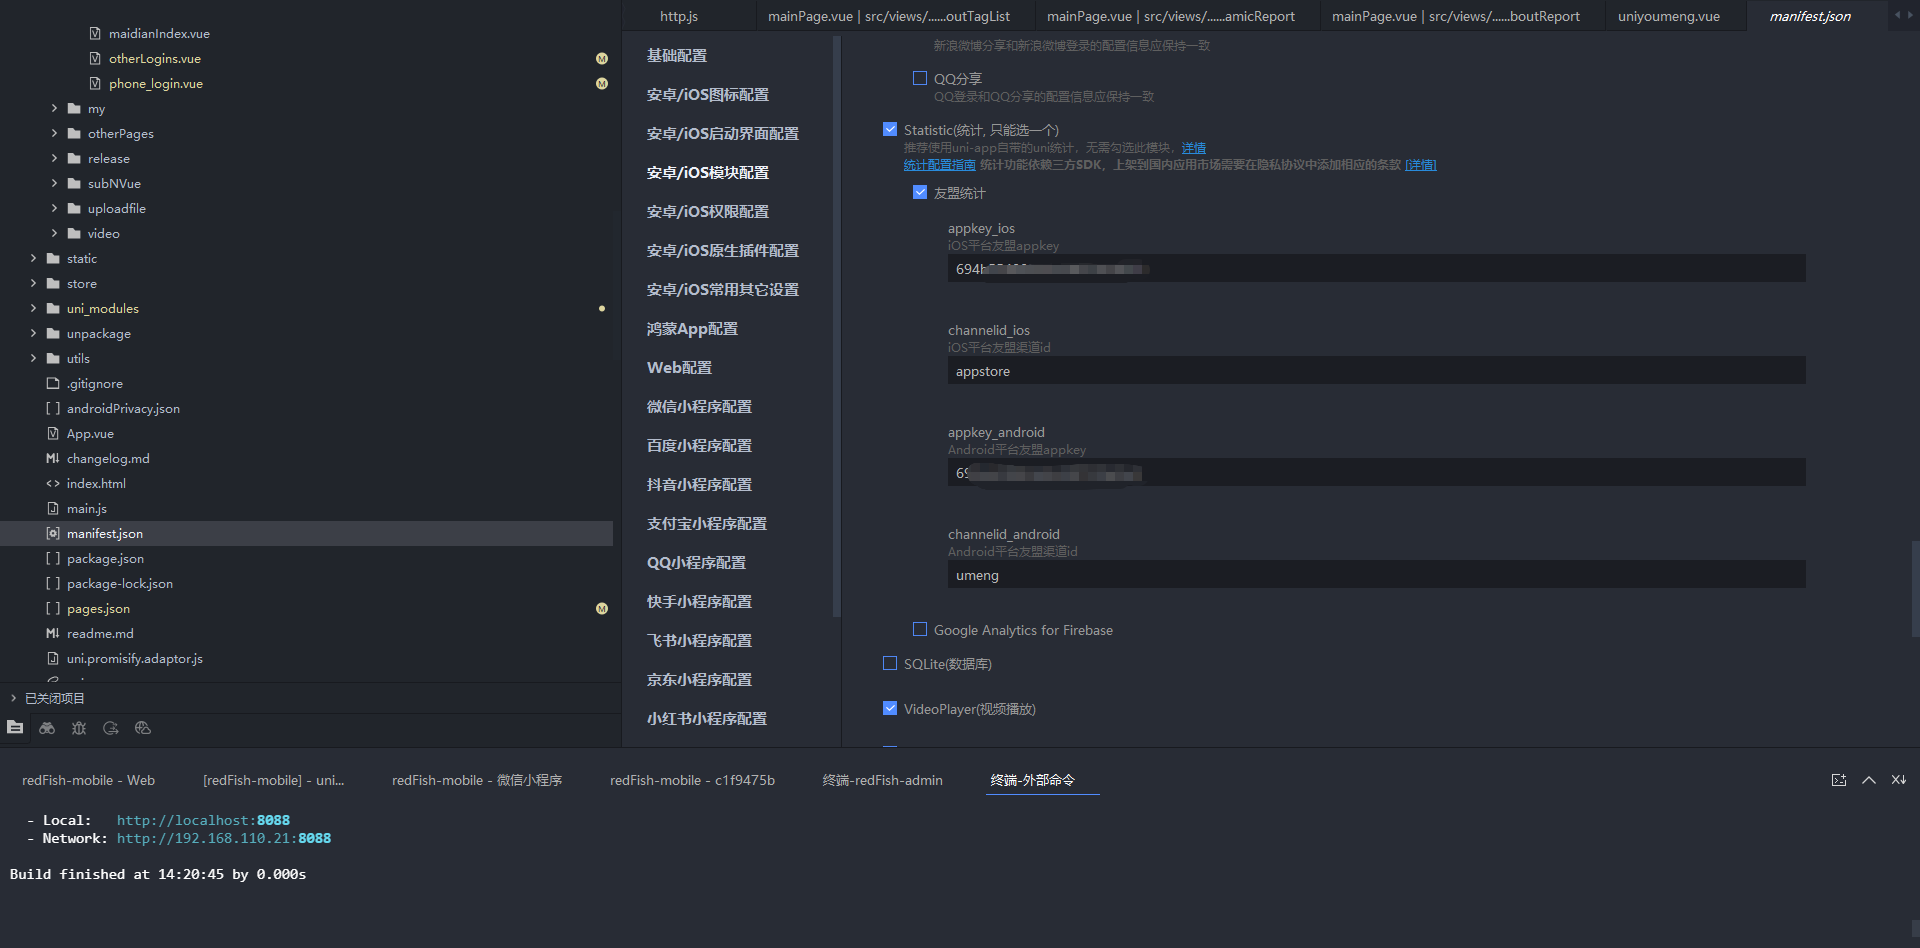The height and width of the screenshot is (948, 1920).
Task: Uncheck the 友盟统计 checkbox
Action: pos(920,192)
